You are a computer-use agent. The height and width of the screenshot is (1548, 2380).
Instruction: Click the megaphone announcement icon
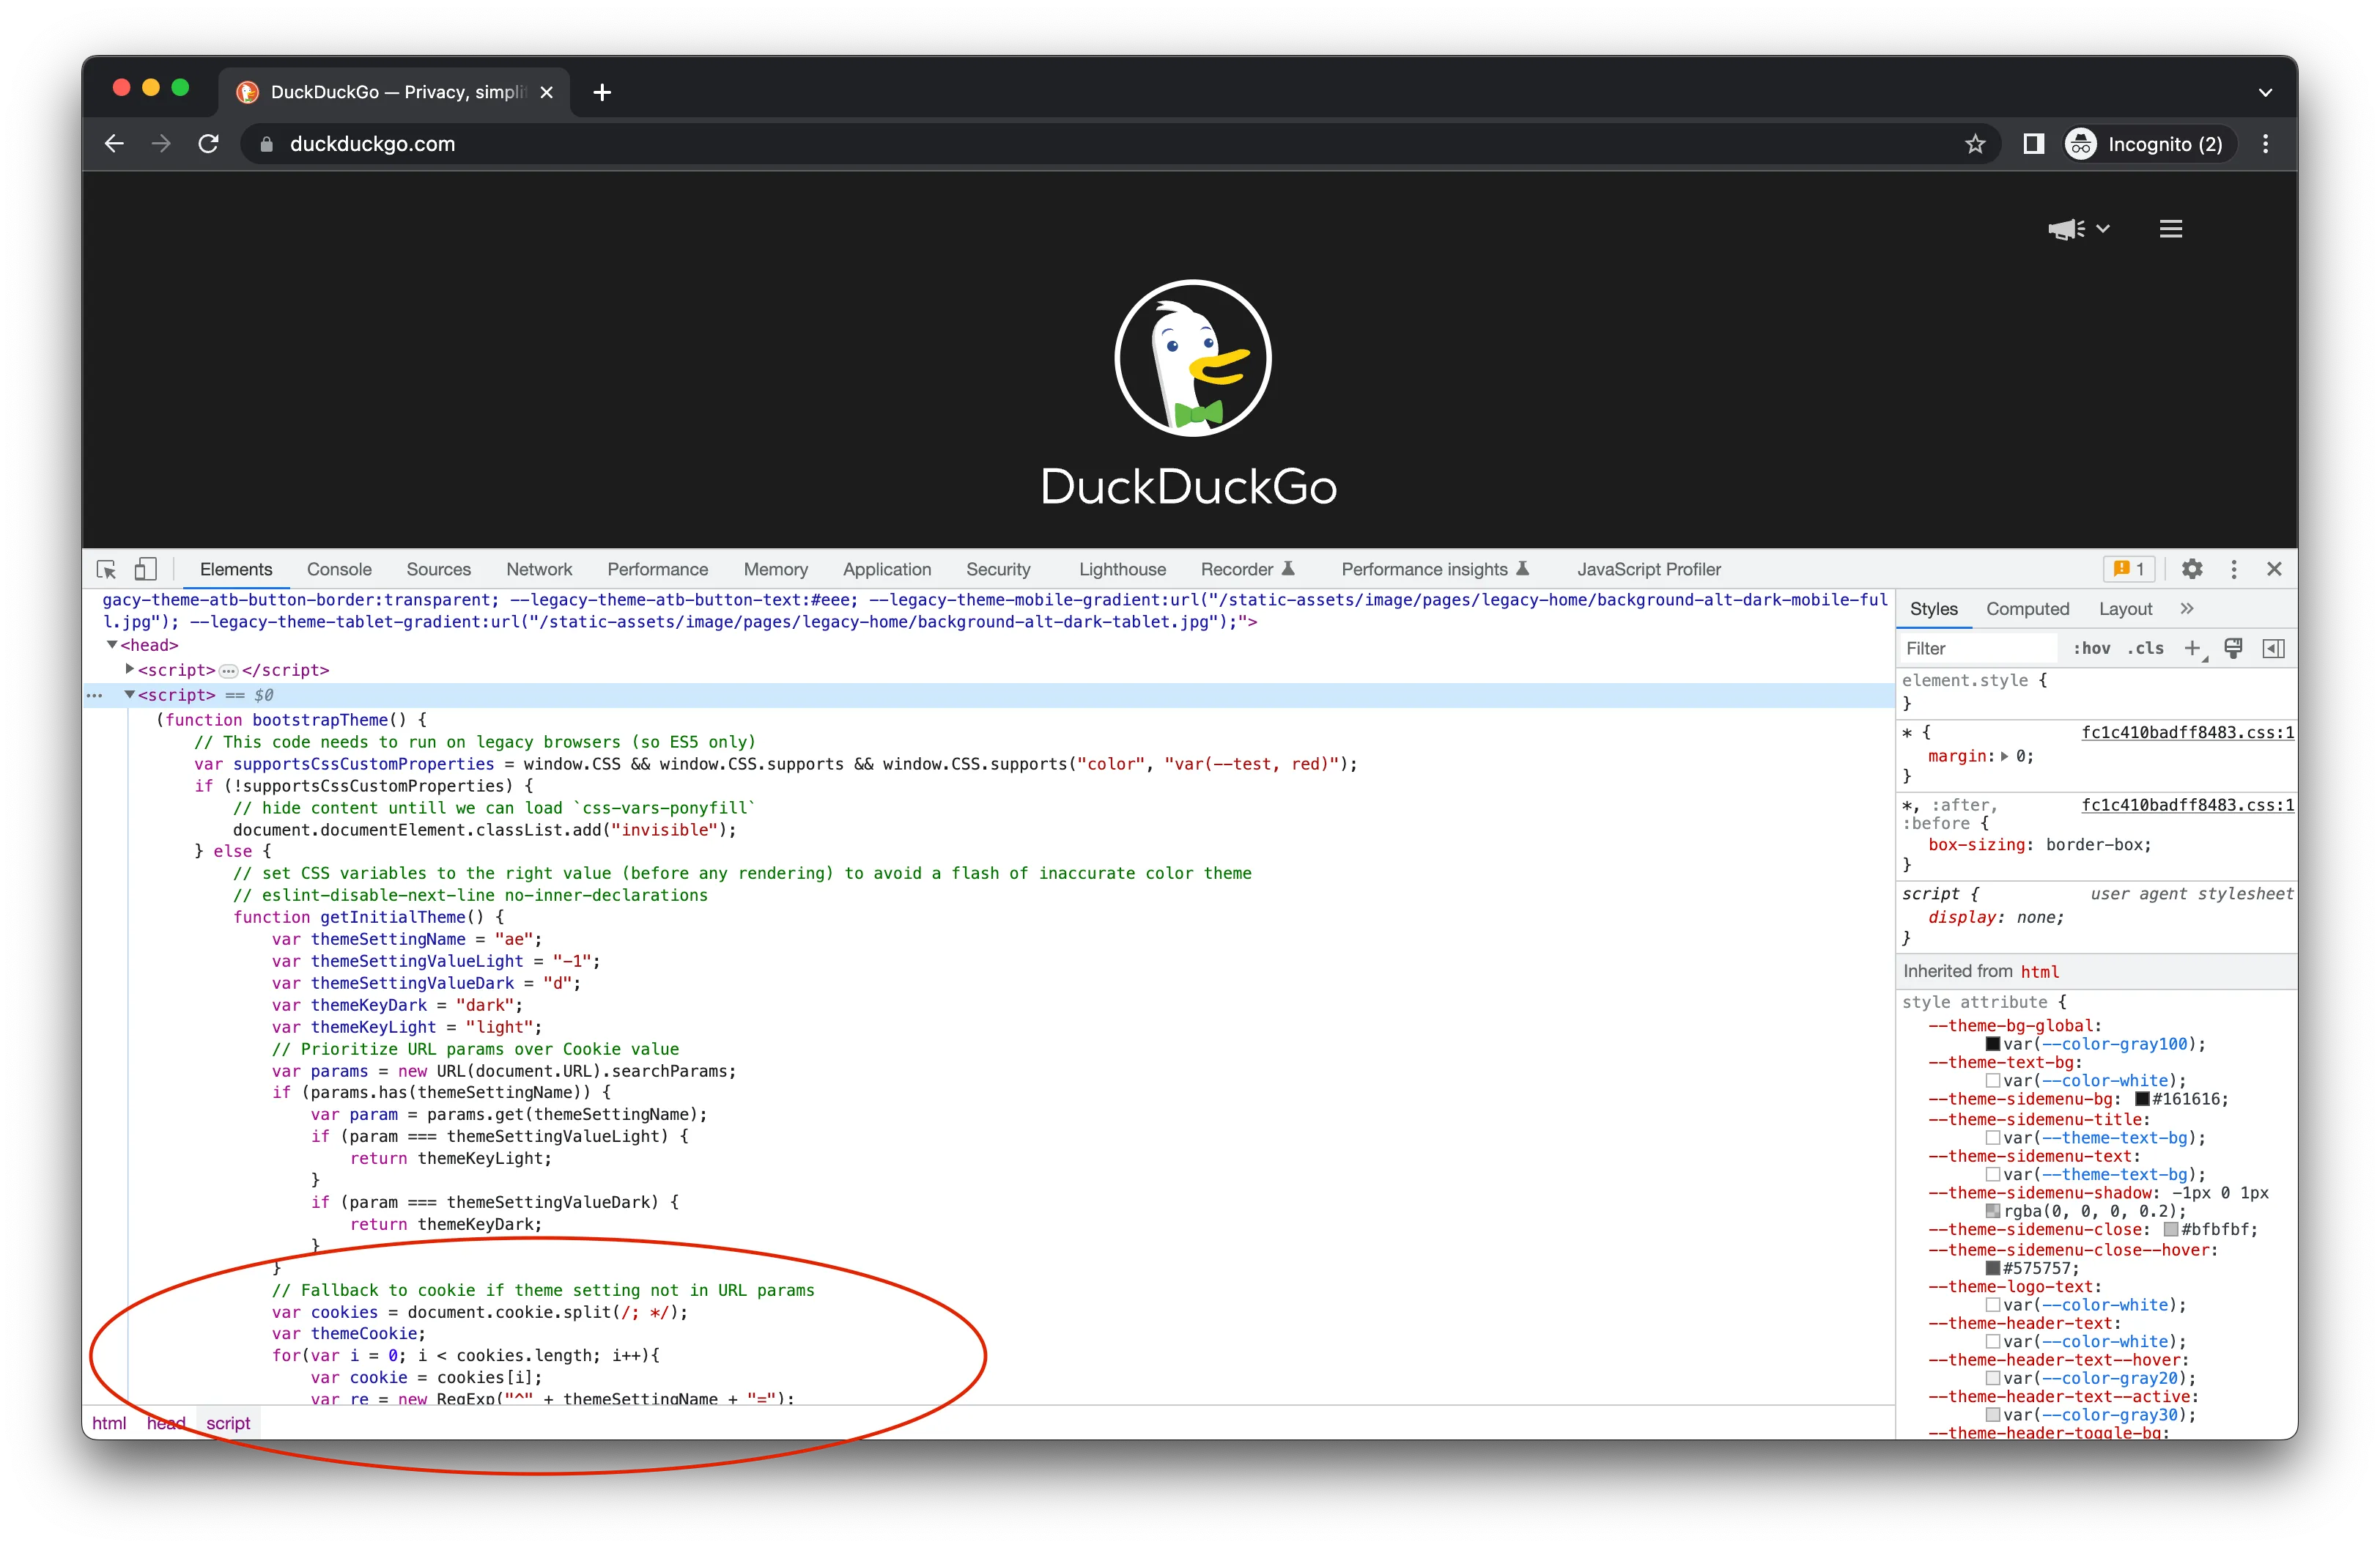pos(2064,228)
